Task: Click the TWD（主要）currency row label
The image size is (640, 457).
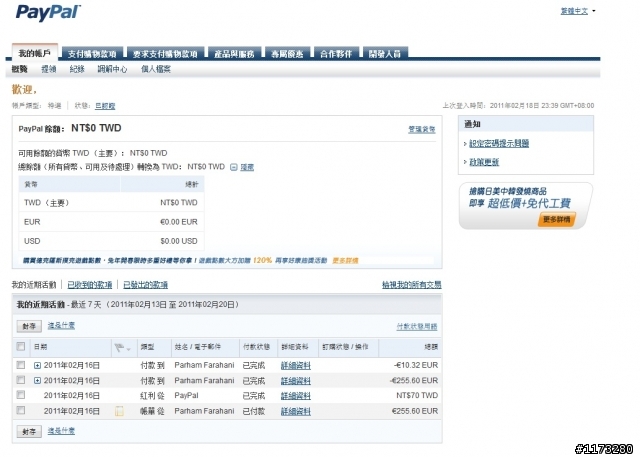Action: tap(47, 203)
